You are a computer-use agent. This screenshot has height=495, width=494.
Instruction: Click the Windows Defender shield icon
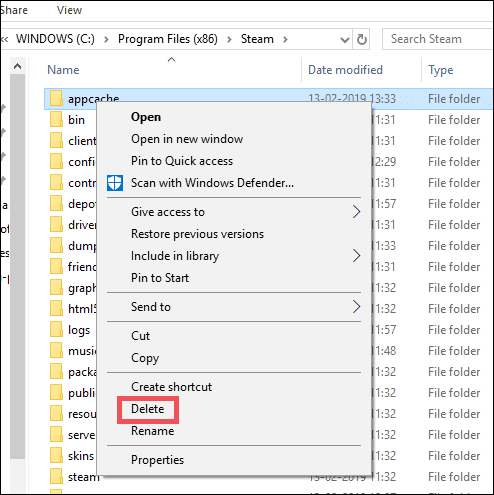[115, 183]
